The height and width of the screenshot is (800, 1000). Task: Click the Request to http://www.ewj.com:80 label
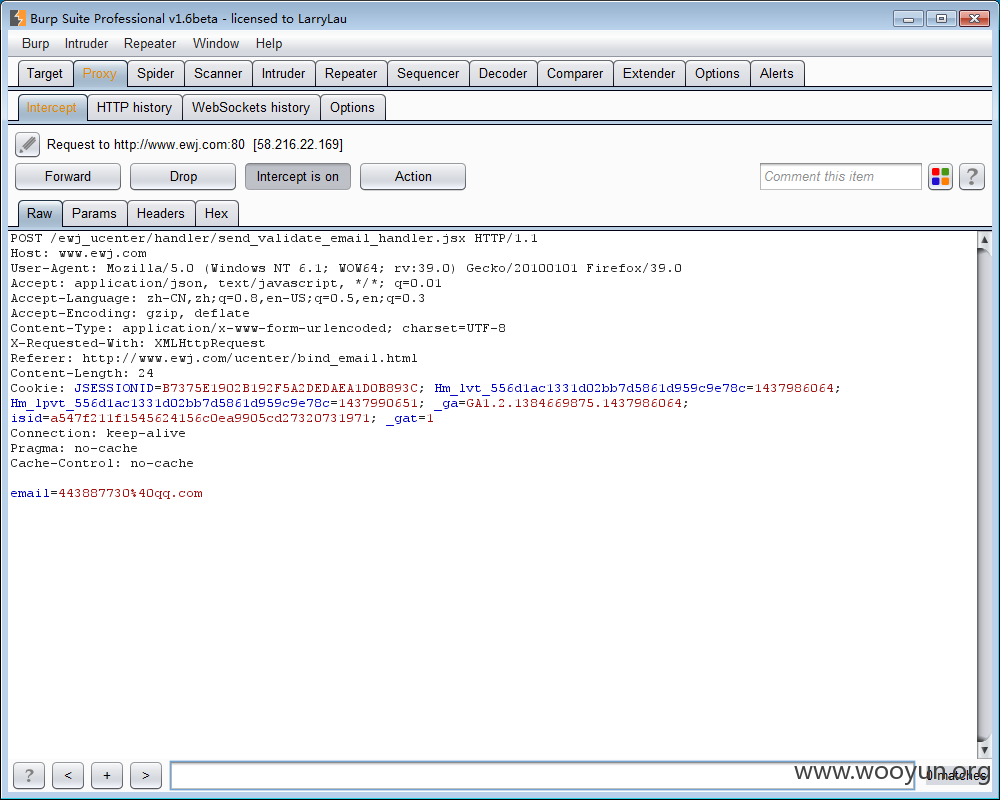click(x=195, y=145)
